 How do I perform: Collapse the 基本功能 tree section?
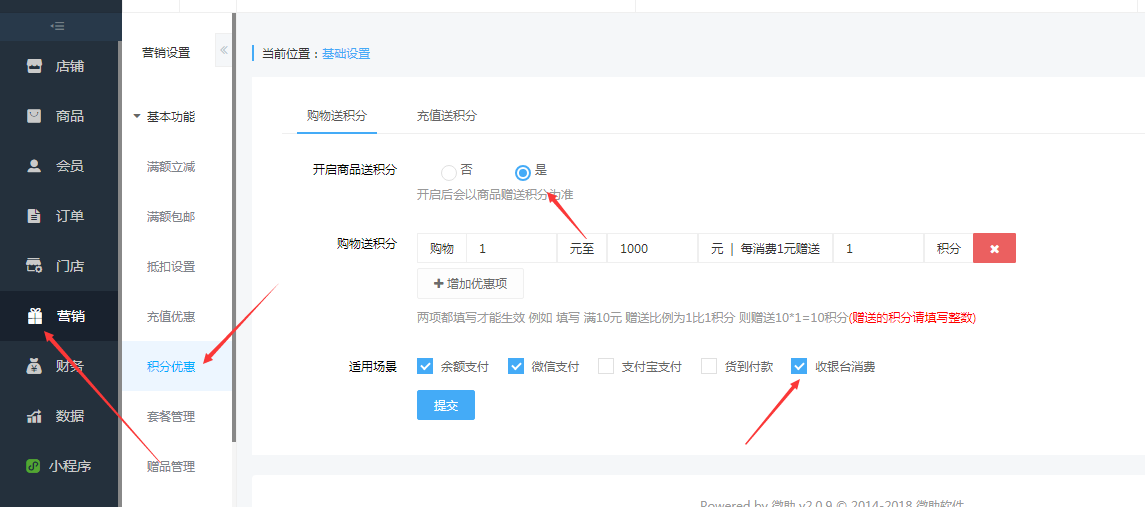pyautogui.click(x=137, y=117)
